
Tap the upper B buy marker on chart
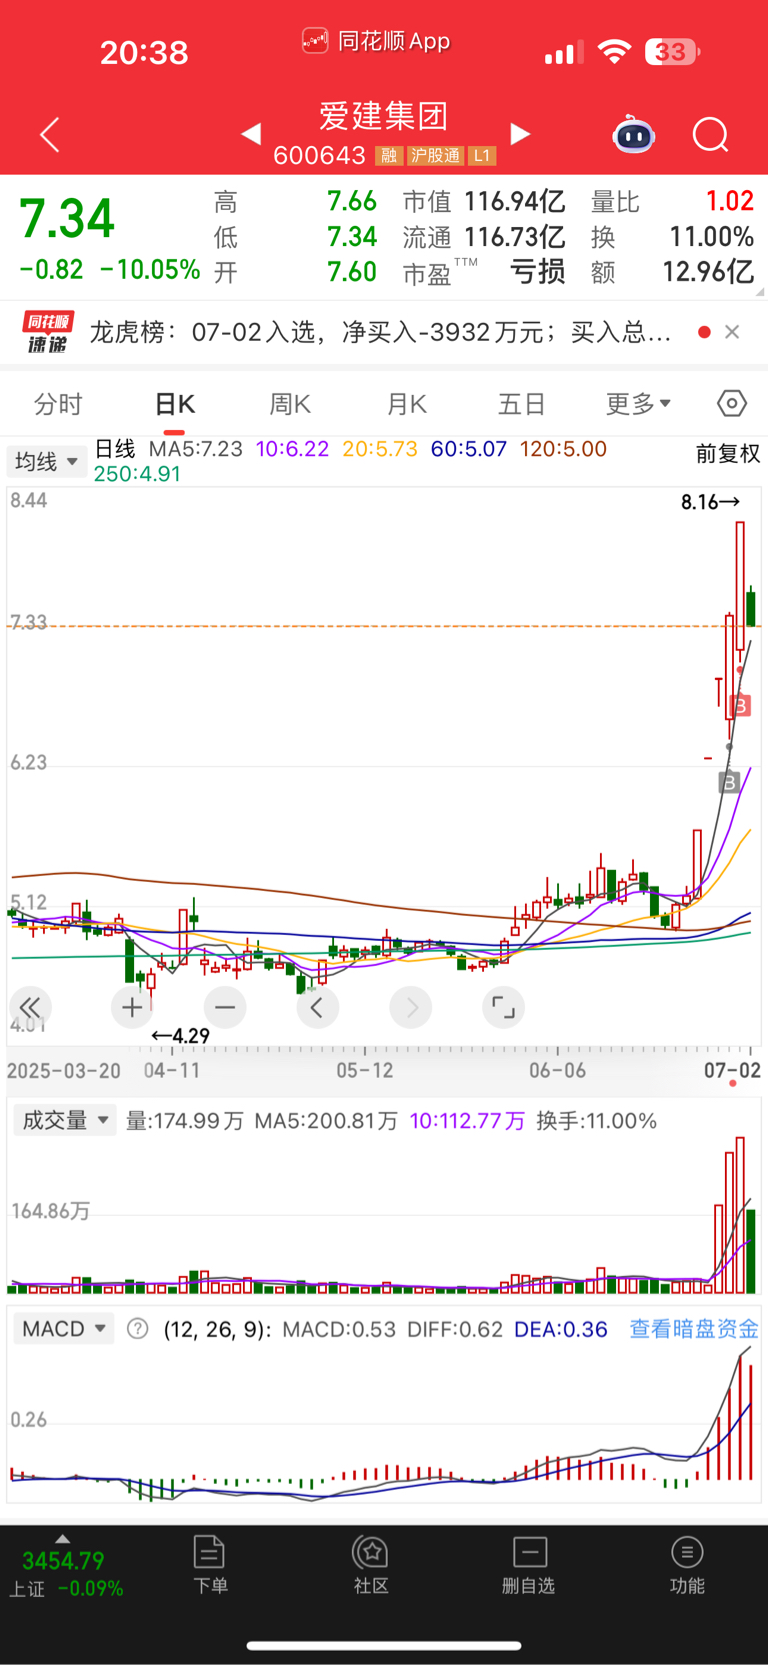pos(741,706)
